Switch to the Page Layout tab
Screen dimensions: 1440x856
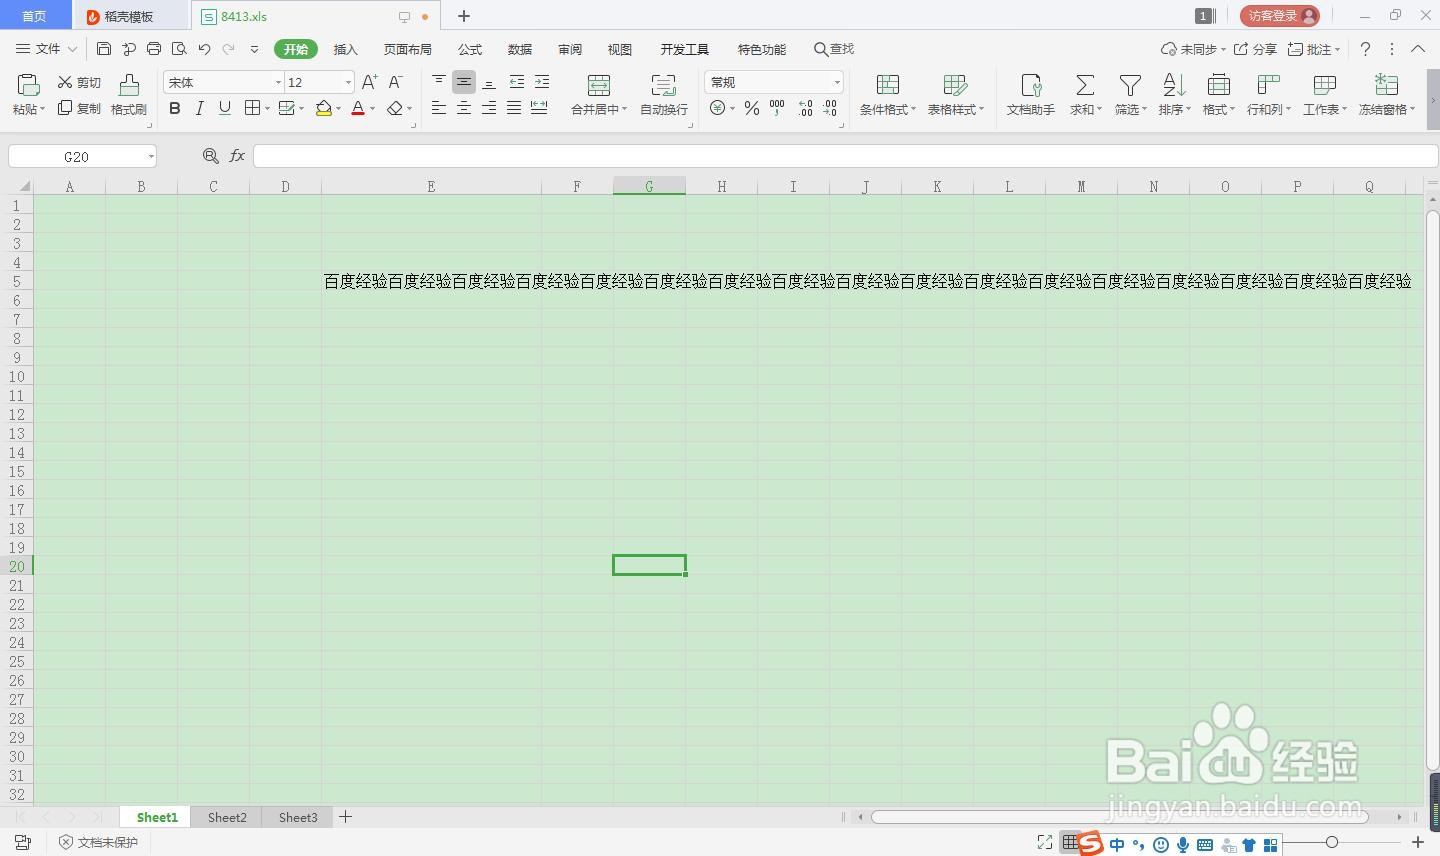coord(408,49)
